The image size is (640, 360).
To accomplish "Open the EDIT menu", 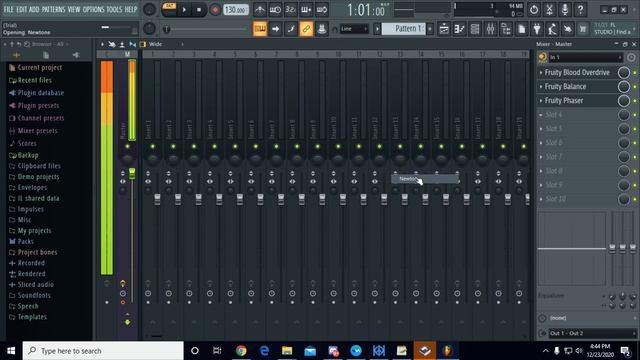I will (22, 9).
